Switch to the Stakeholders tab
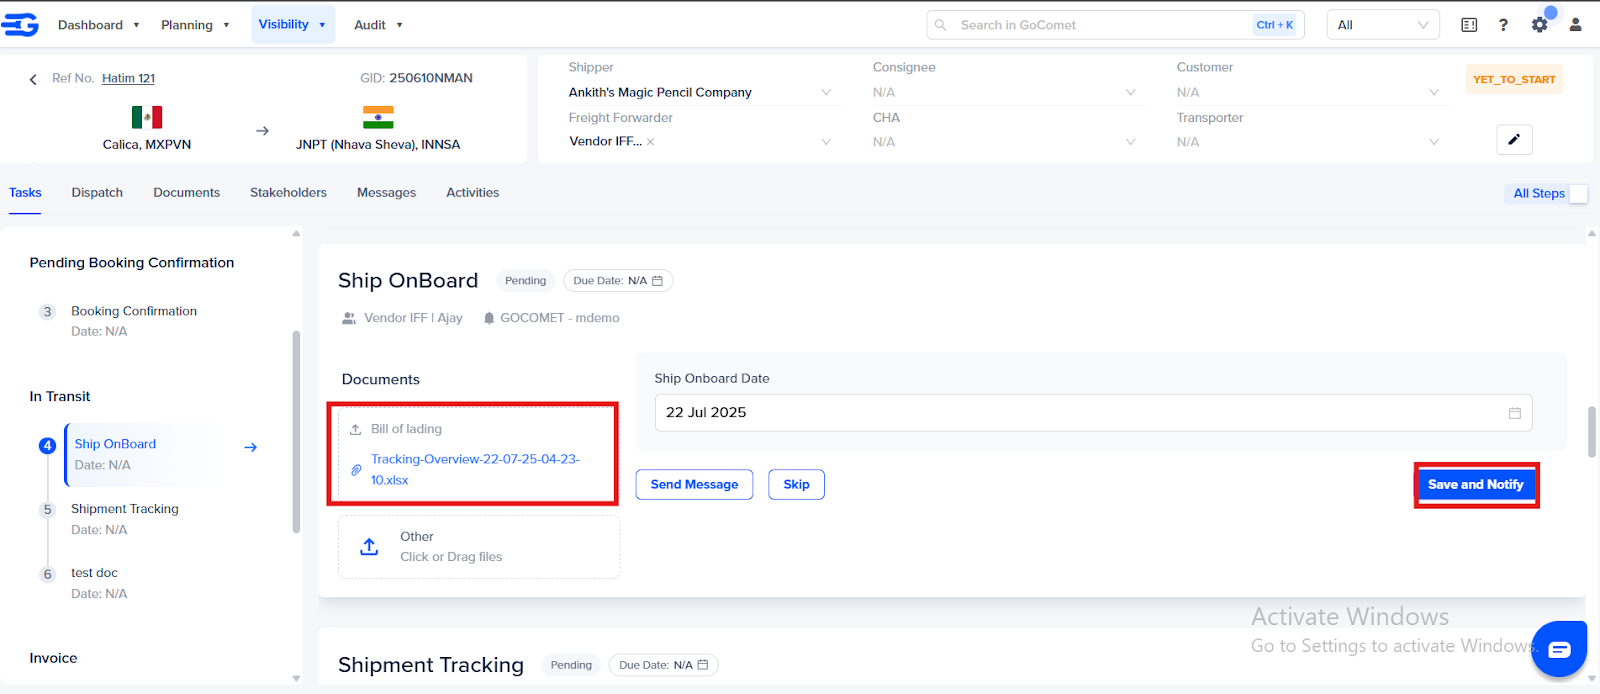The width and height of the screenshot is (1600, 694). click(288, 193)
